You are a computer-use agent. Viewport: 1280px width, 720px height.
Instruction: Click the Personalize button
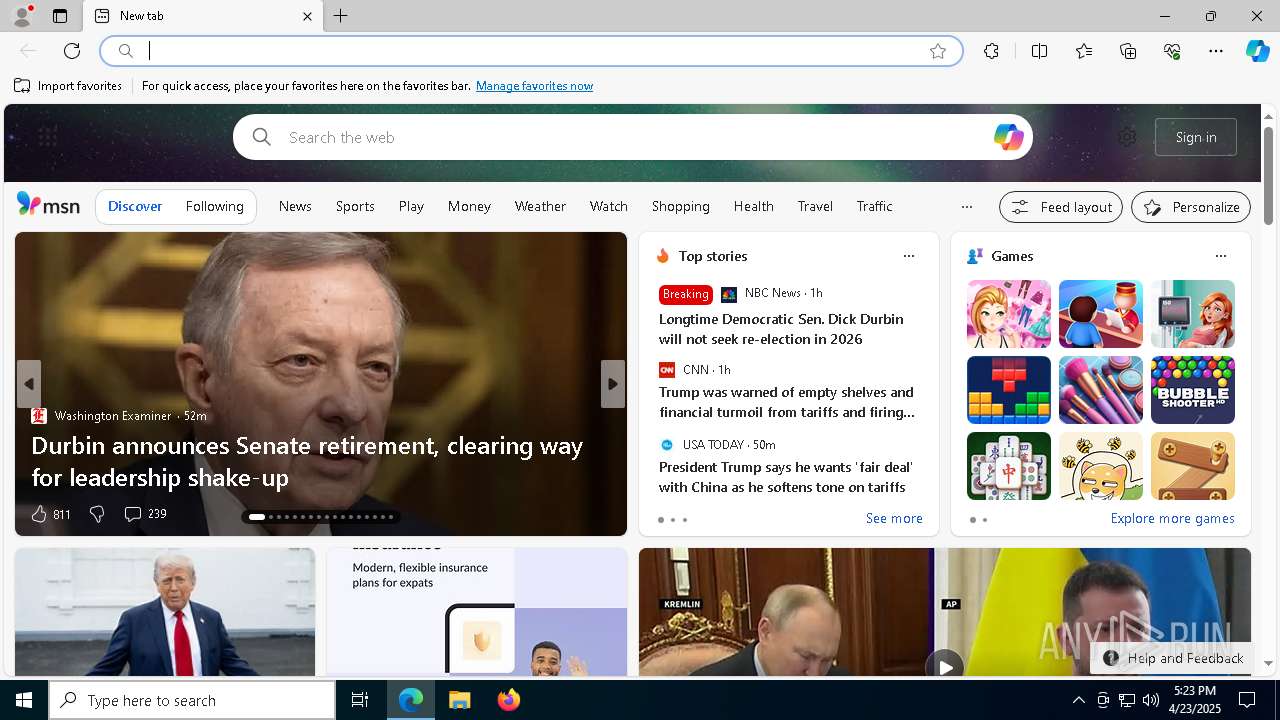[x=1191, y=207]
